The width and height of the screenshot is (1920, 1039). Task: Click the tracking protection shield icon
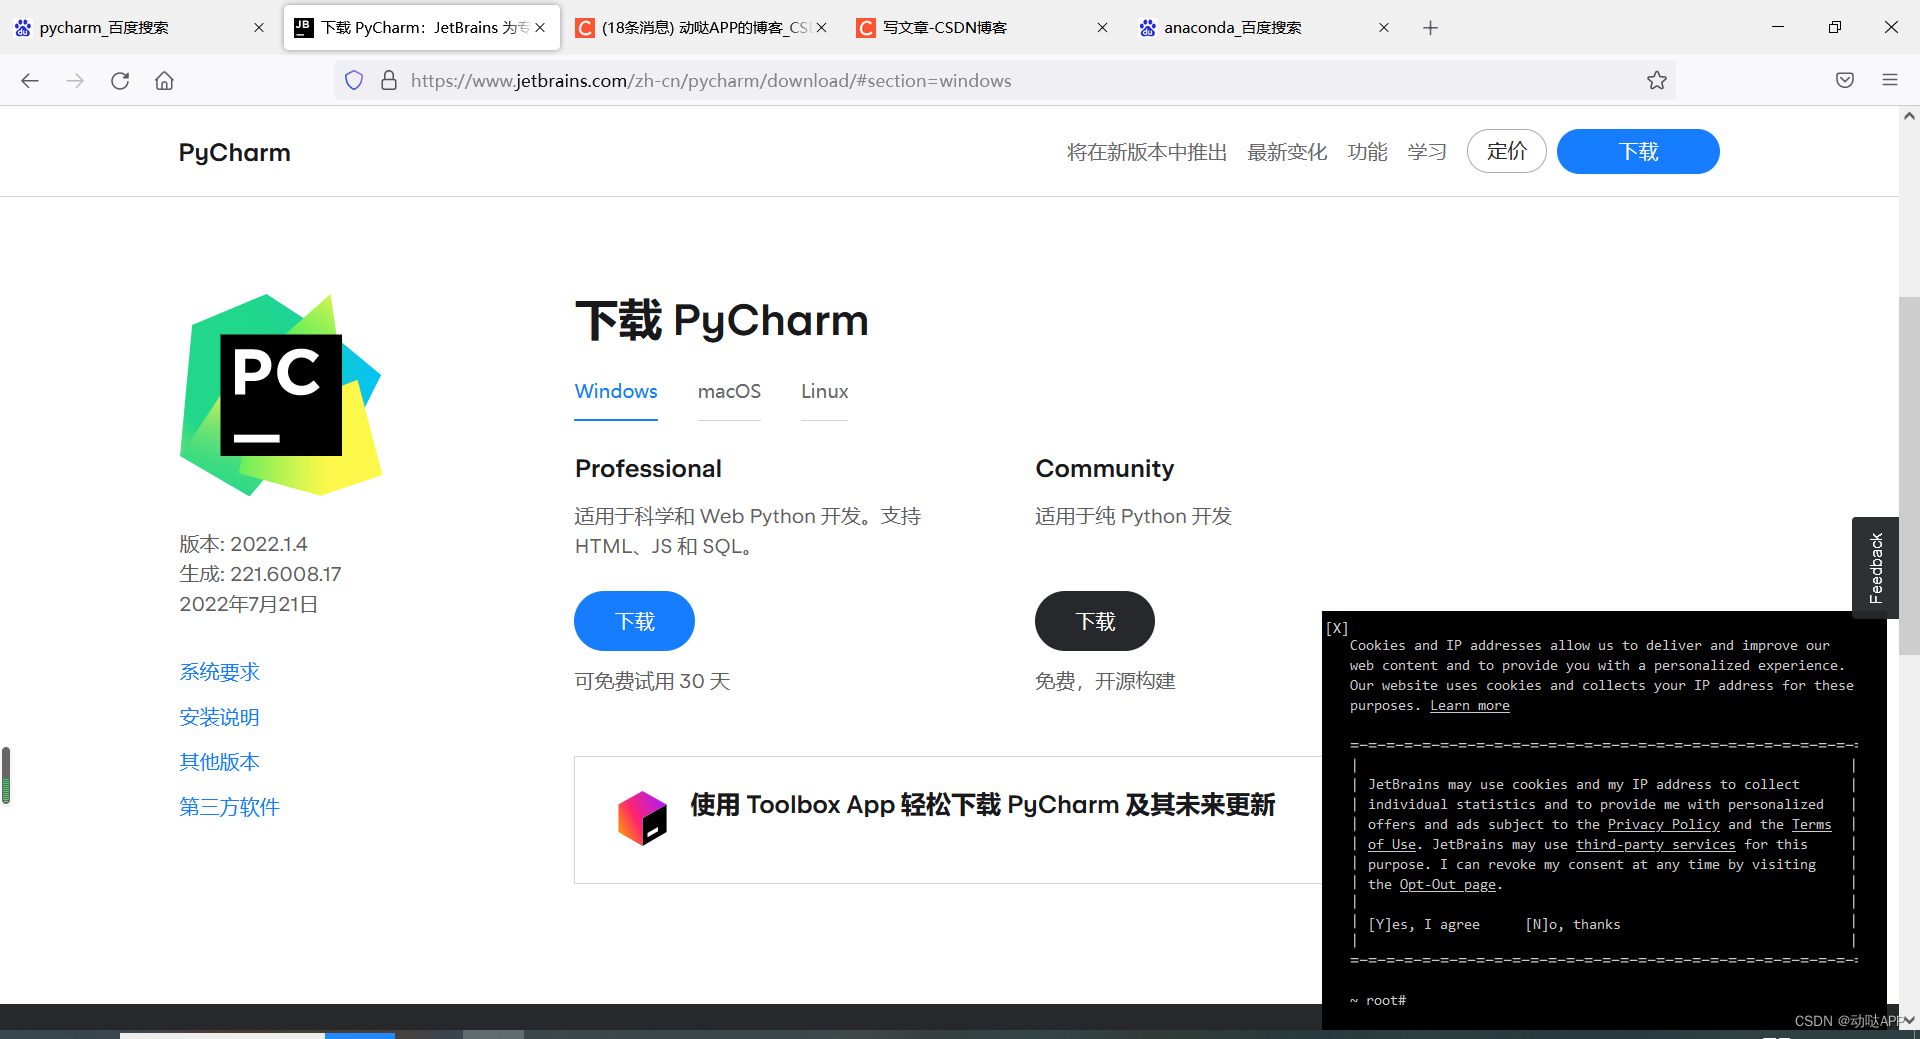[x=354, y=81]
